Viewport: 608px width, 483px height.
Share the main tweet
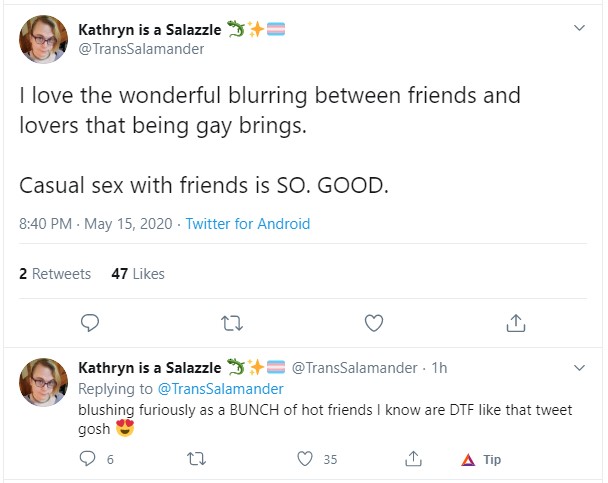[516, 323]
